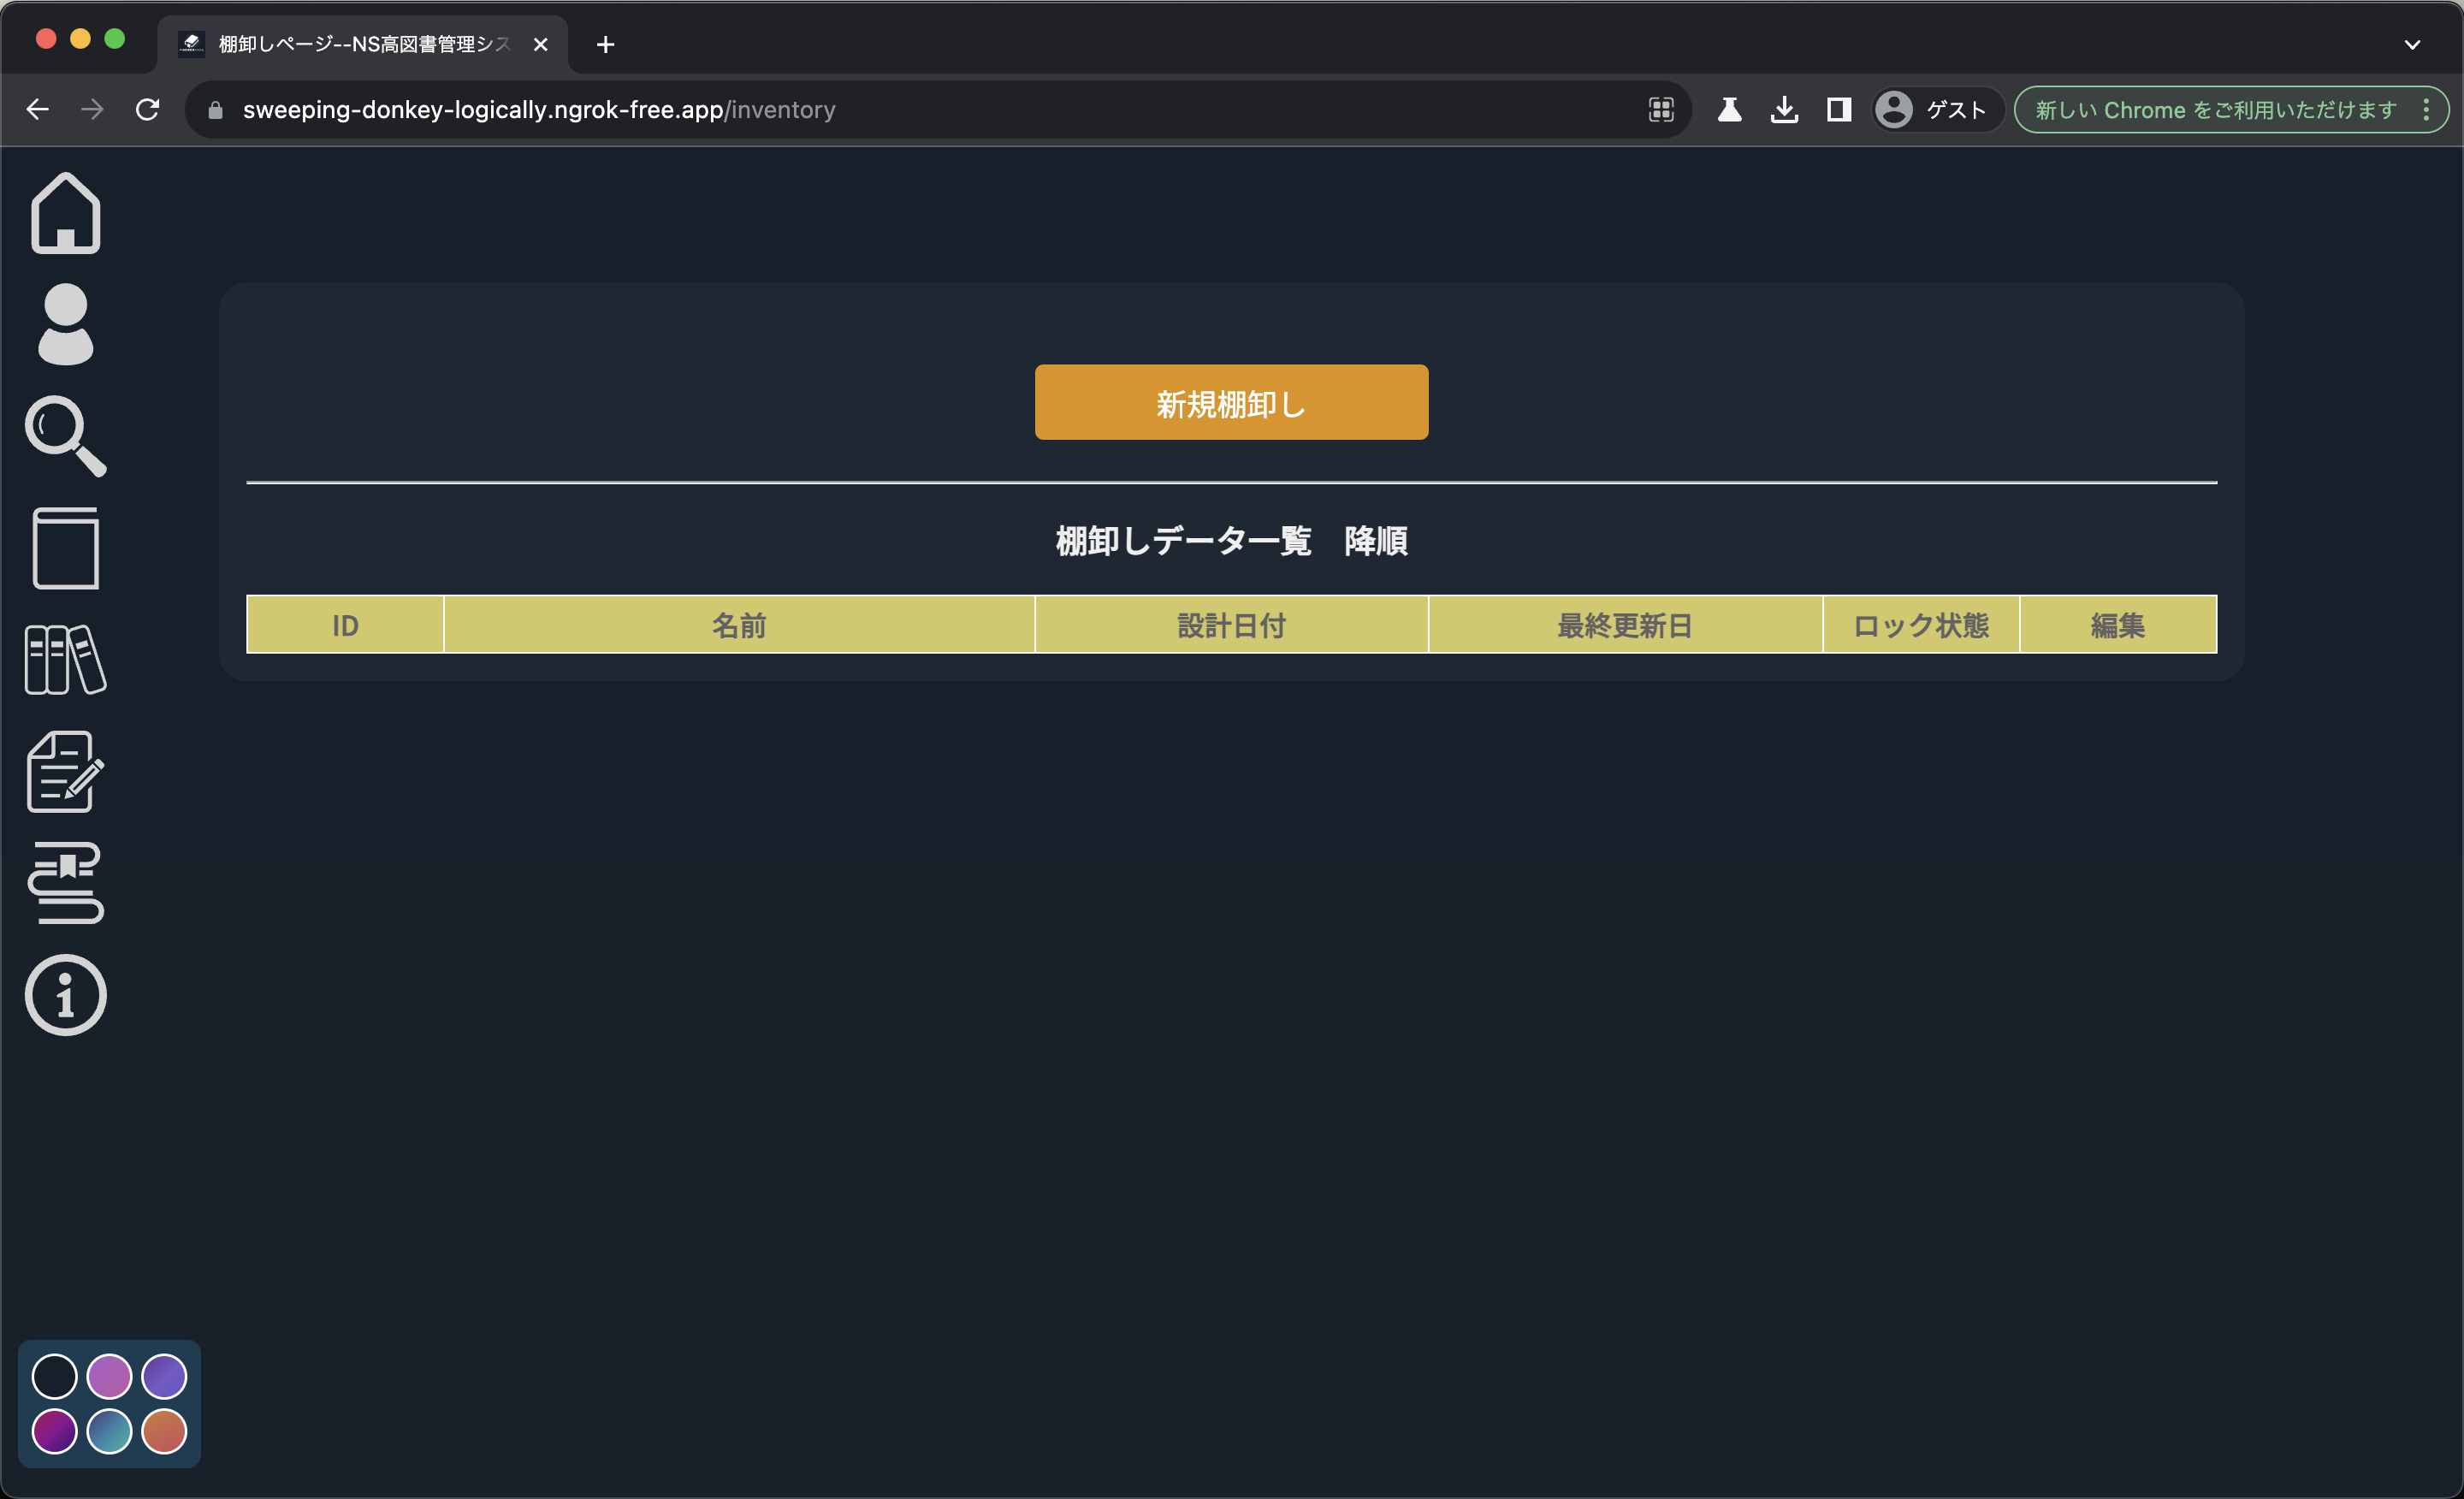
Task: Select the orange theme color circle
Action: [x=164, y=1431]
